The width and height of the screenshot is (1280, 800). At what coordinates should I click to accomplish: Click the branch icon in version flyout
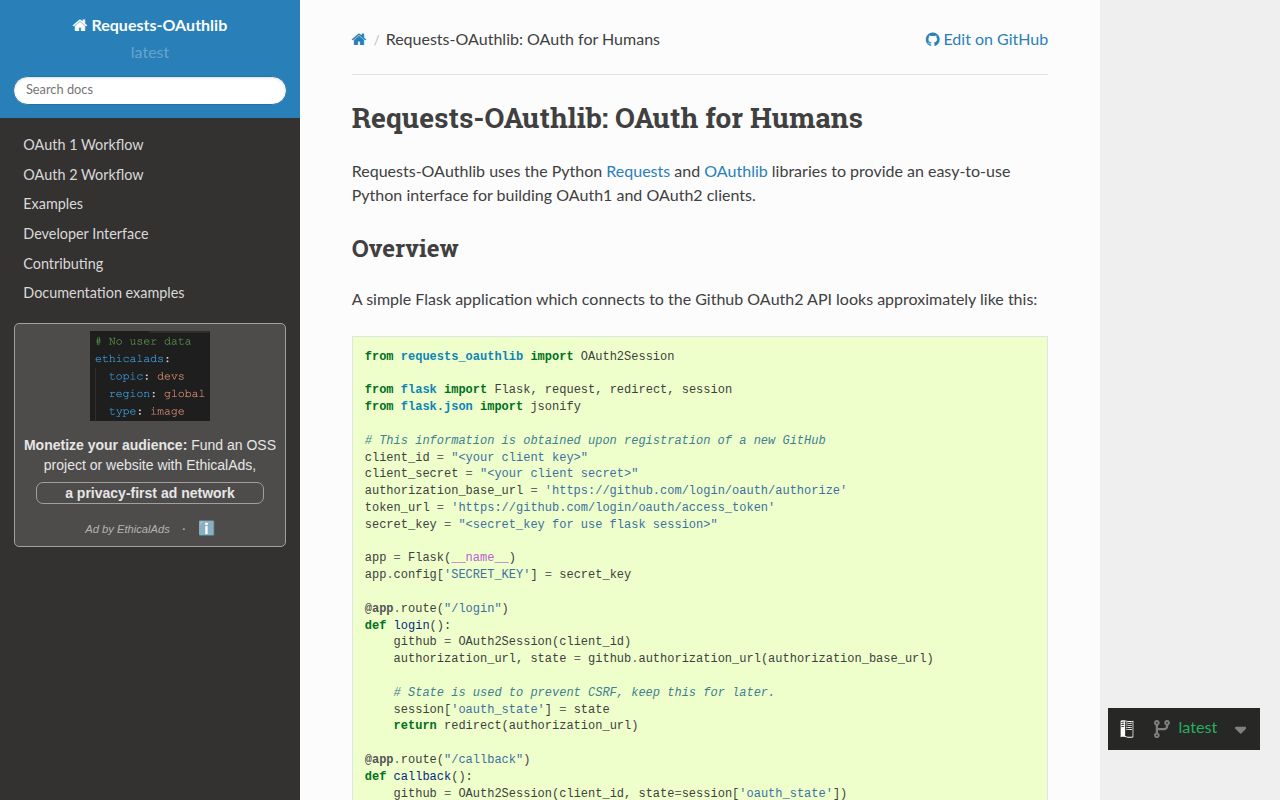[1161, 729]
